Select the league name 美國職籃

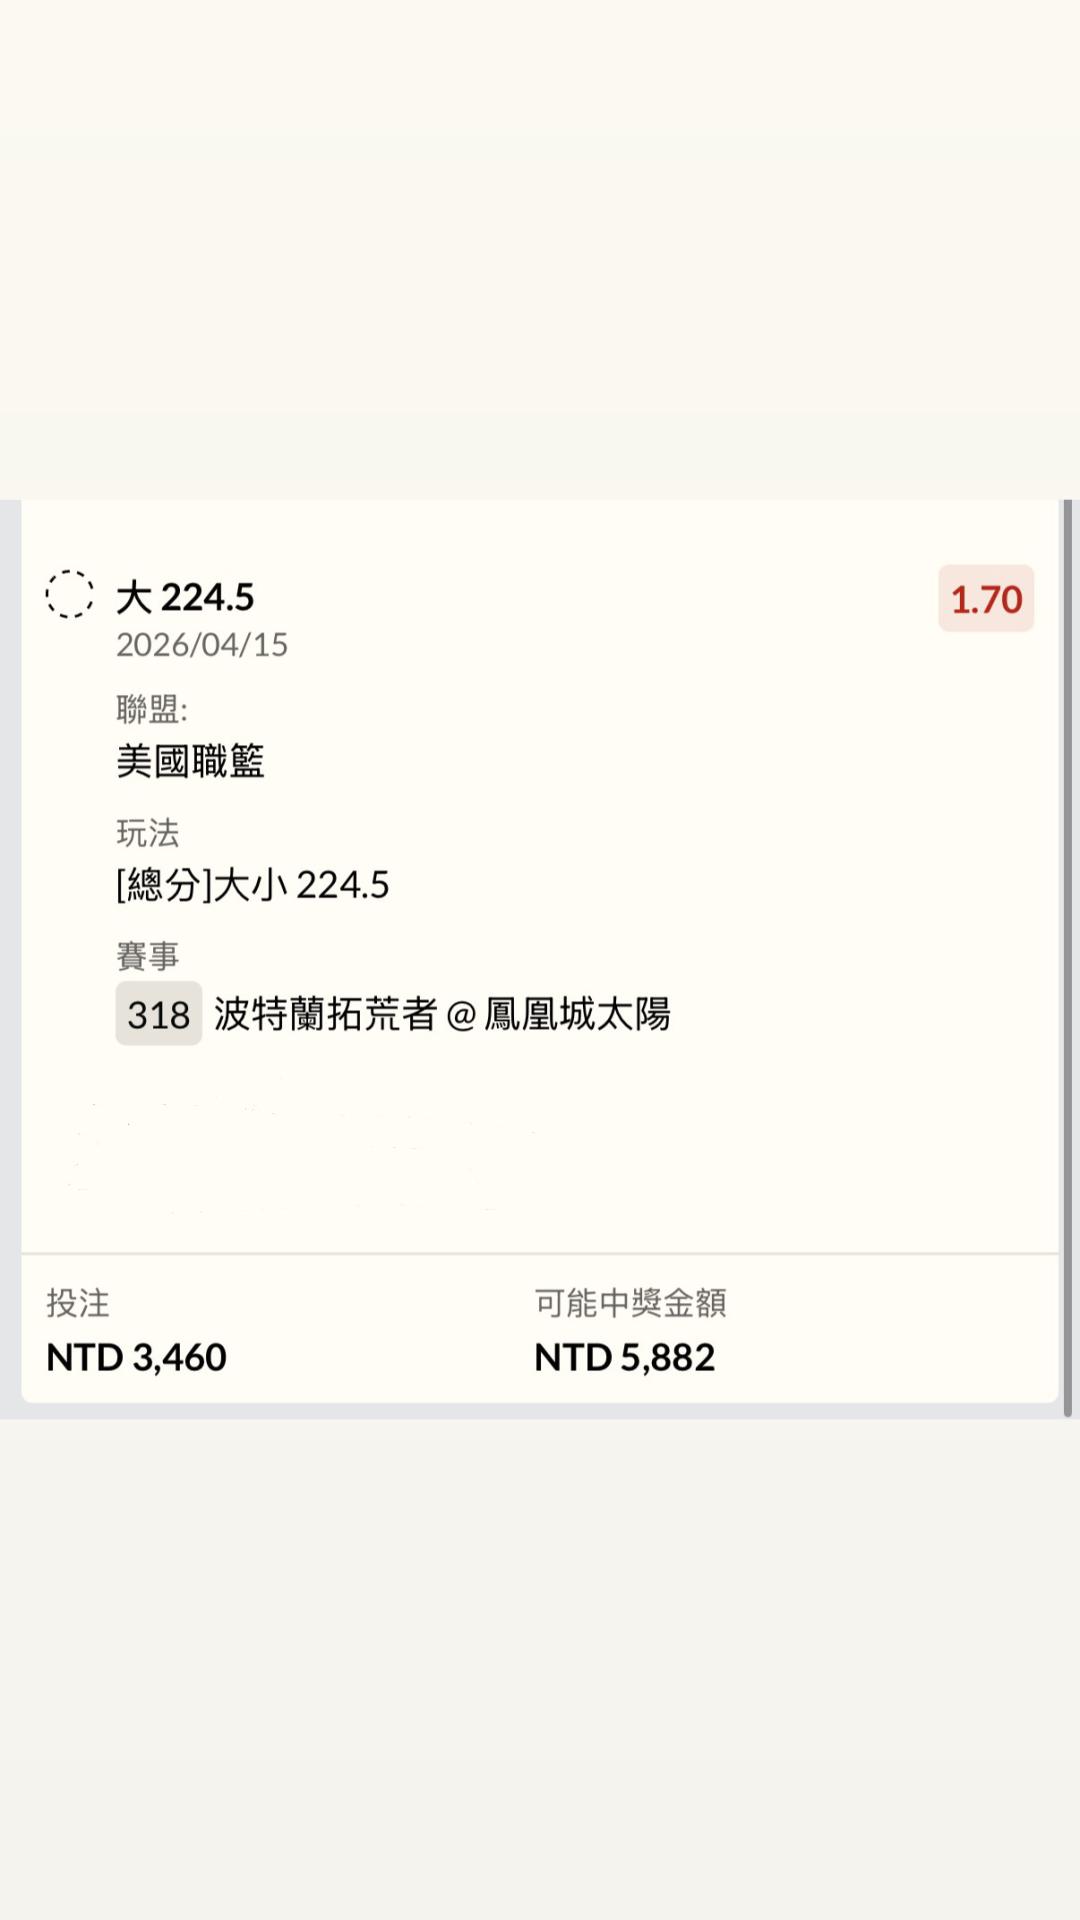[191, 762]
